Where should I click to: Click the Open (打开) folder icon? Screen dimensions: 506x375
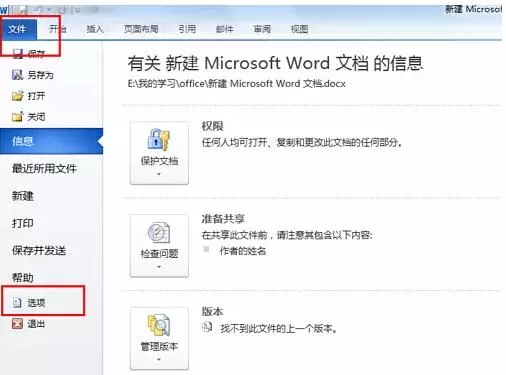[18, 96]
